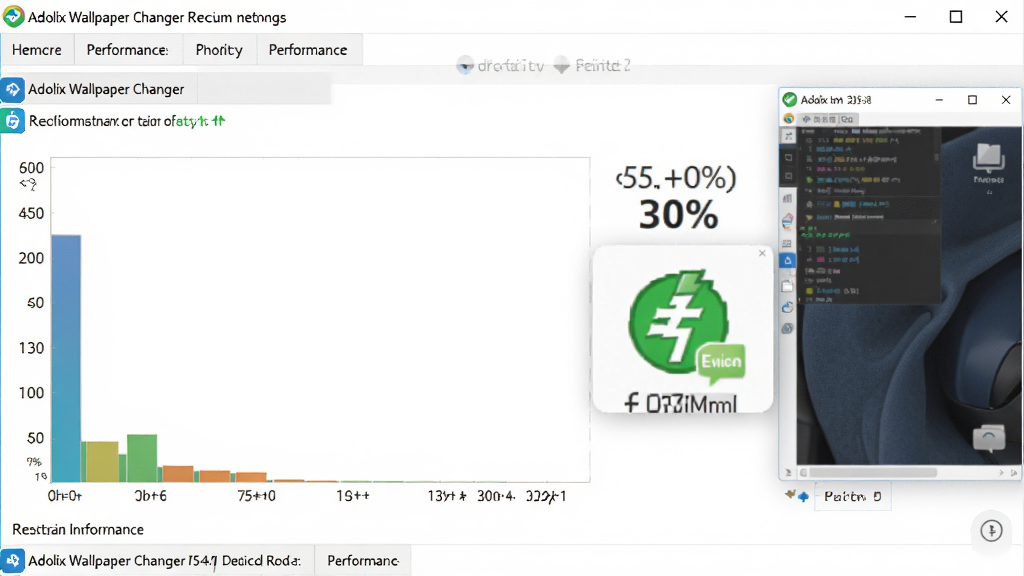Click the 30% value text

click(678, 214)
